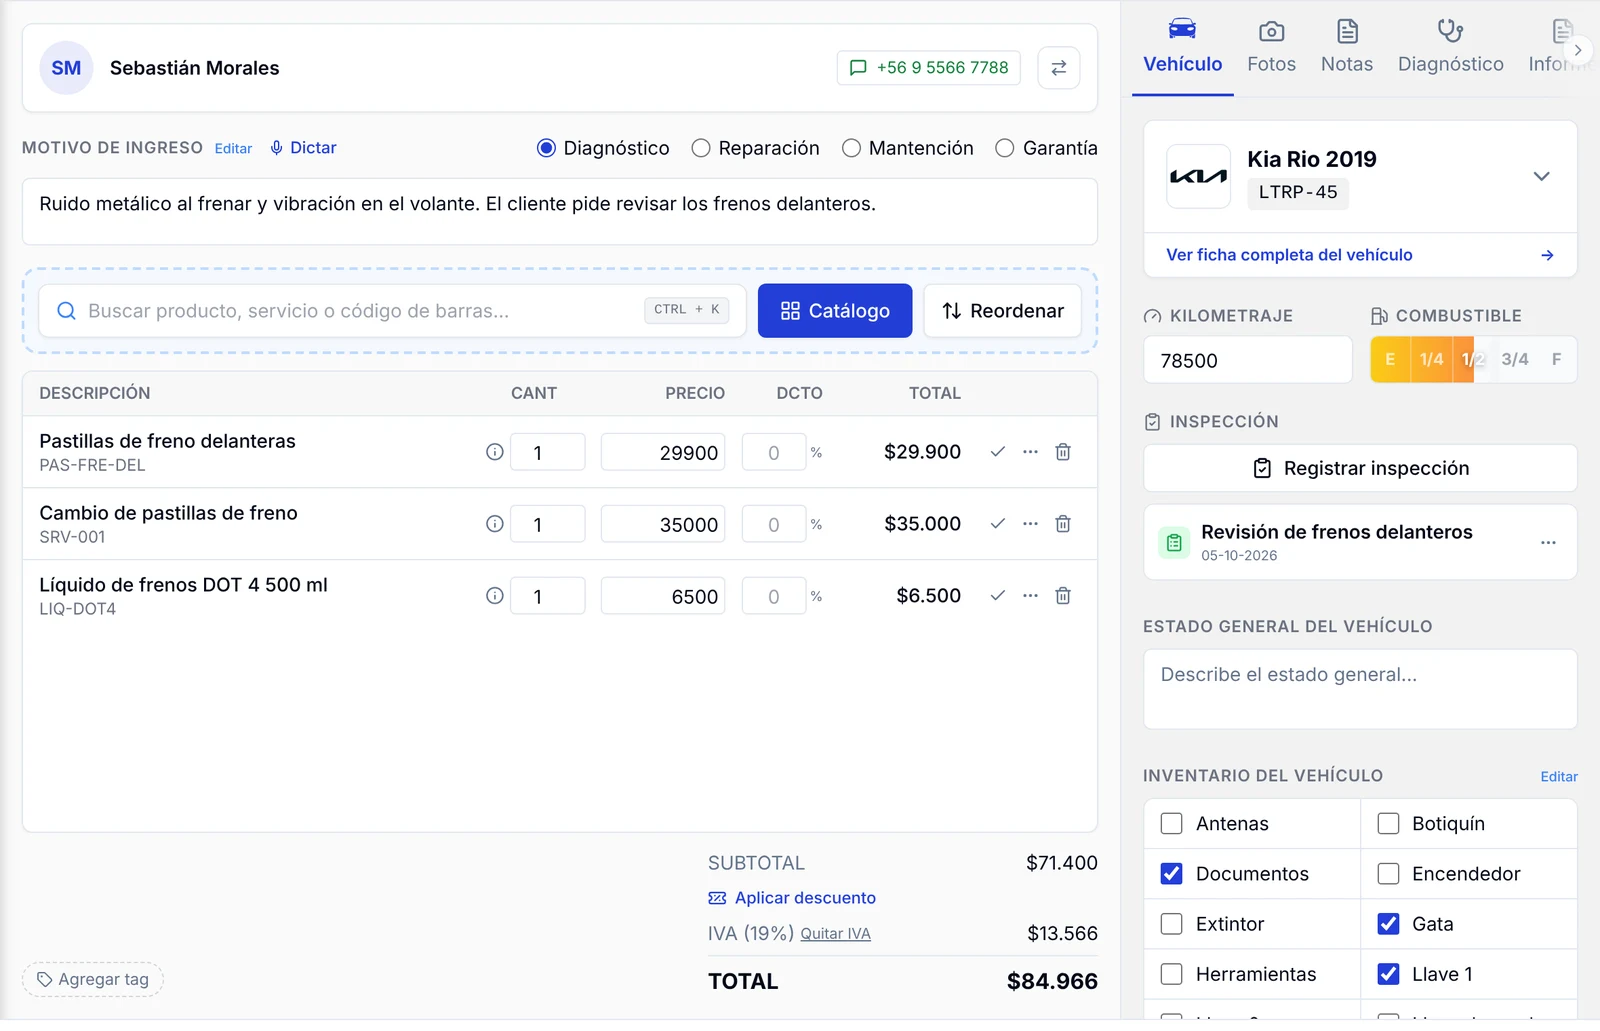Switch to the Diagnóstico tab
Viewport: 1600px width, 1031px height.
click(1450, 48)
